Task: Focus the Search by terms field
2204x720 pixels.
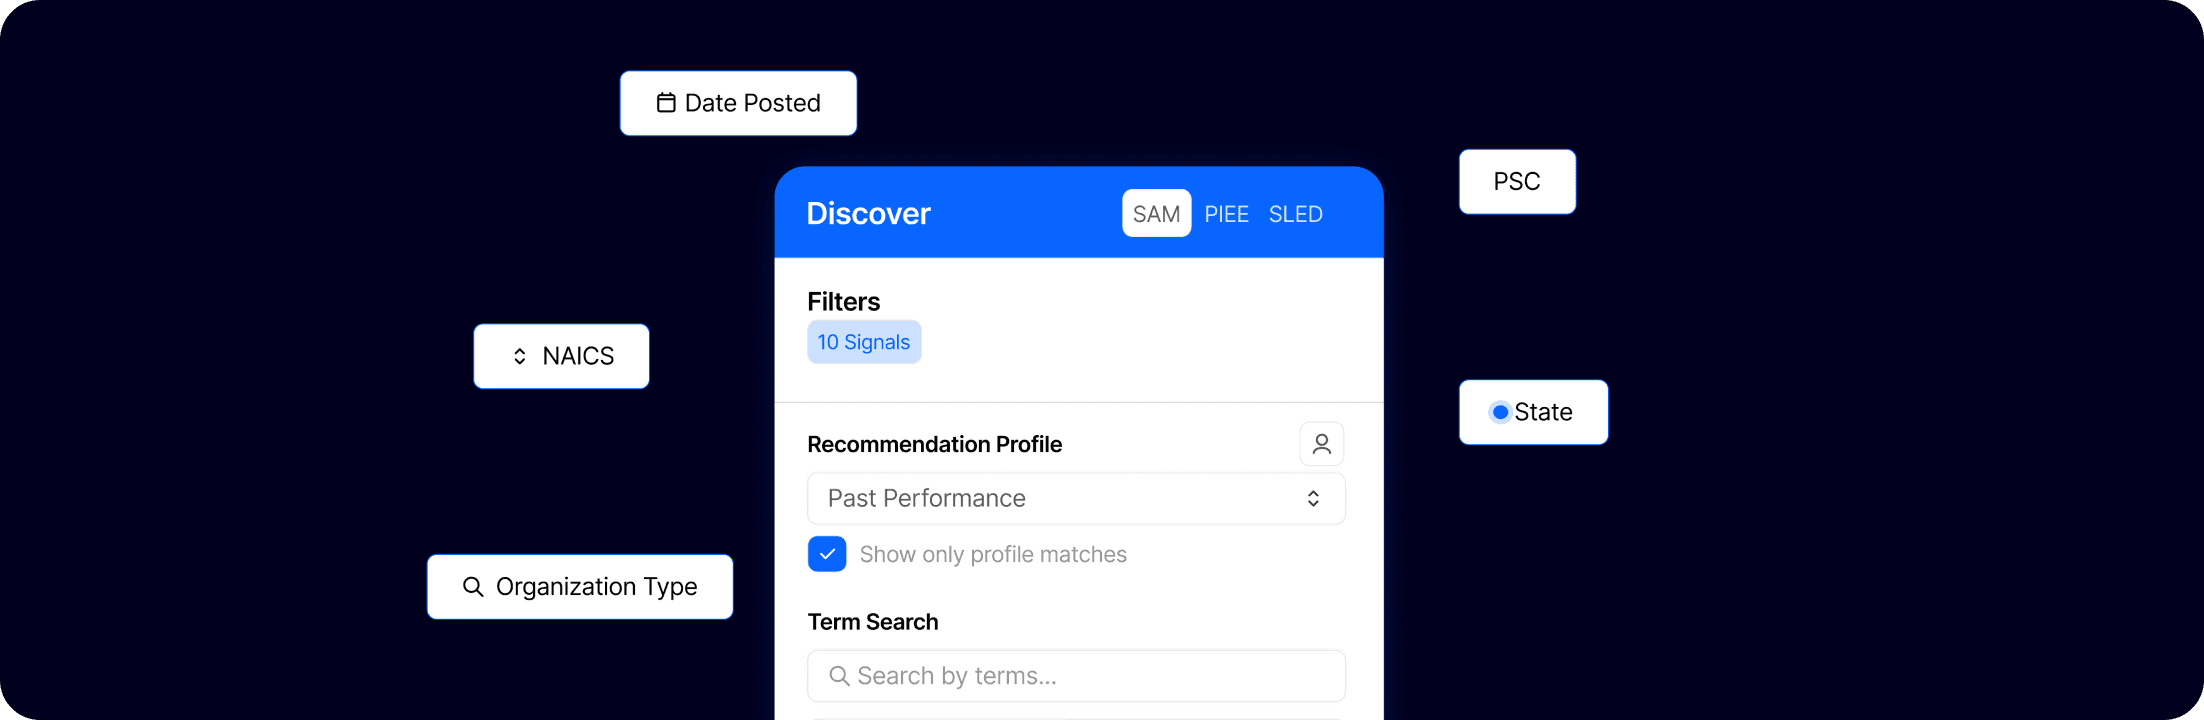Action: click(x=1076, y=676)
